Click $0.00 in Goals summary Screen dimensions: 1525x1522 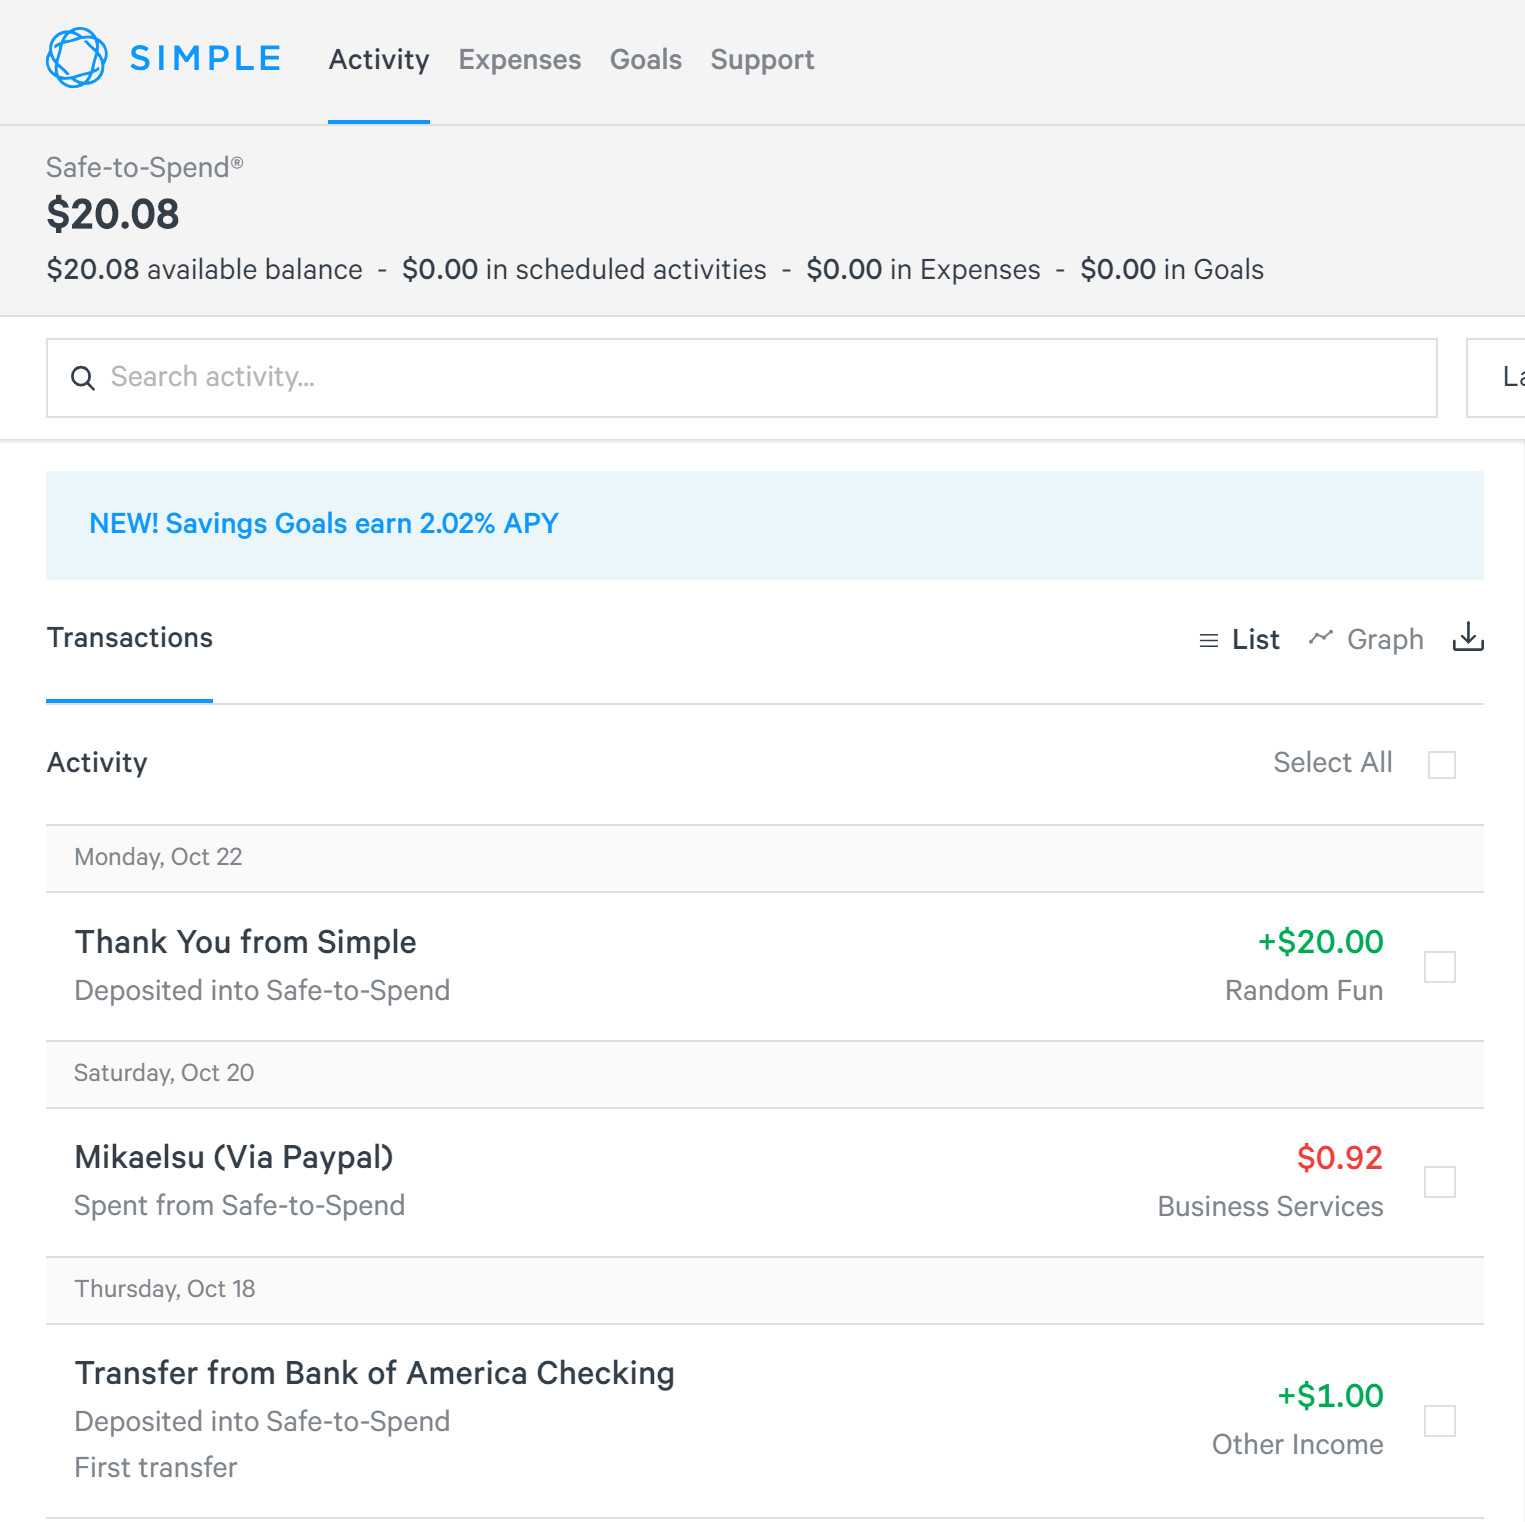1172,270
